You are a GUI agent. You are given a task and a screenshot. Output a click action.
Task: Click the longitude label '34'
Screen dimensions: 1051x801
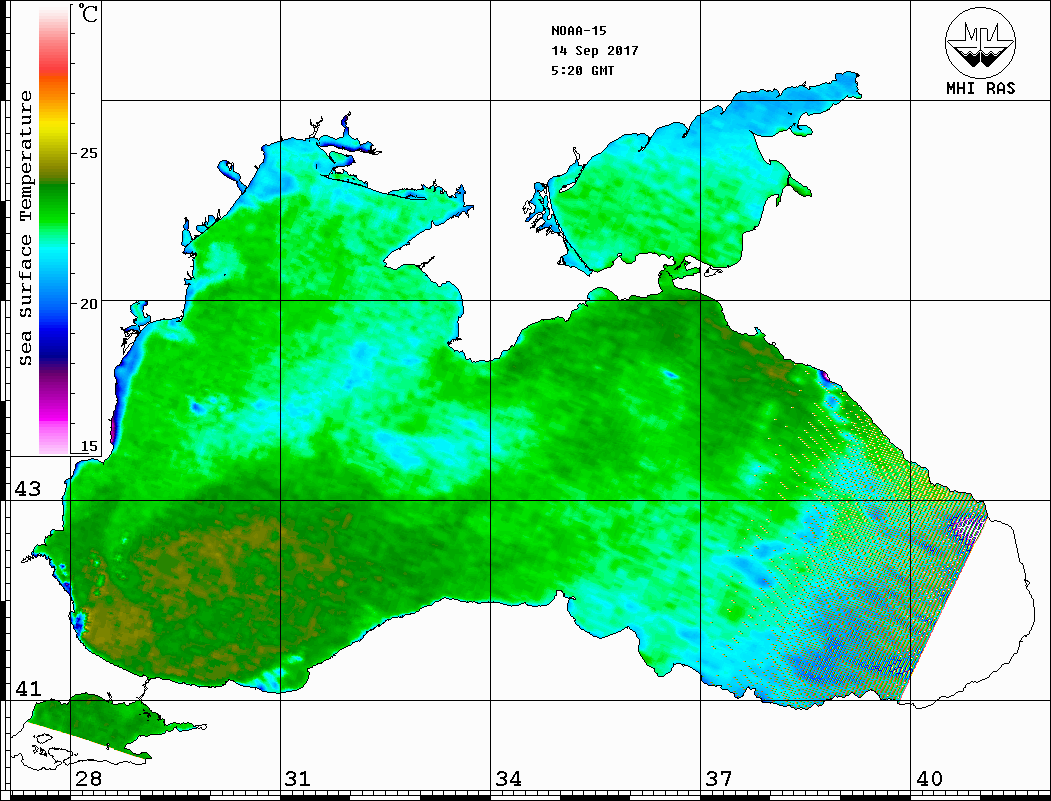[508, 778]
